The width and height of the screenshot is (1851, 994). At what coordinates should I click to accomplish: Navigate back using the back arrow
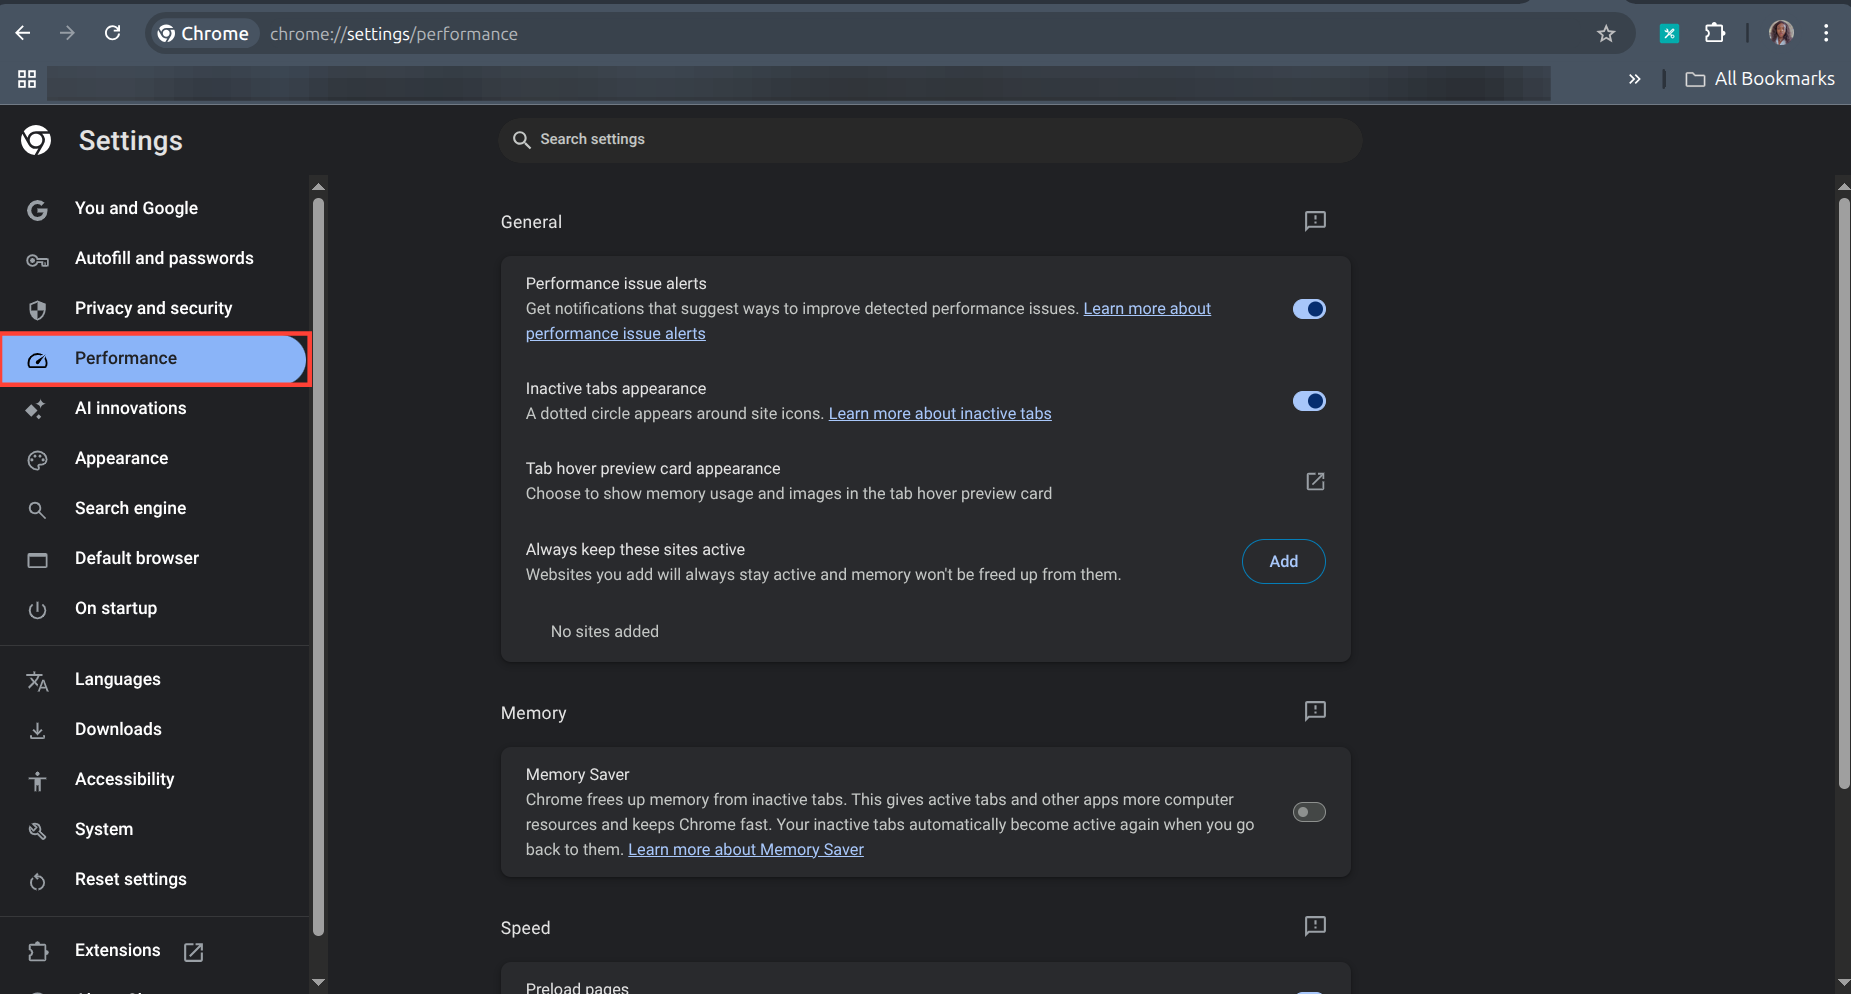(23, 33)
